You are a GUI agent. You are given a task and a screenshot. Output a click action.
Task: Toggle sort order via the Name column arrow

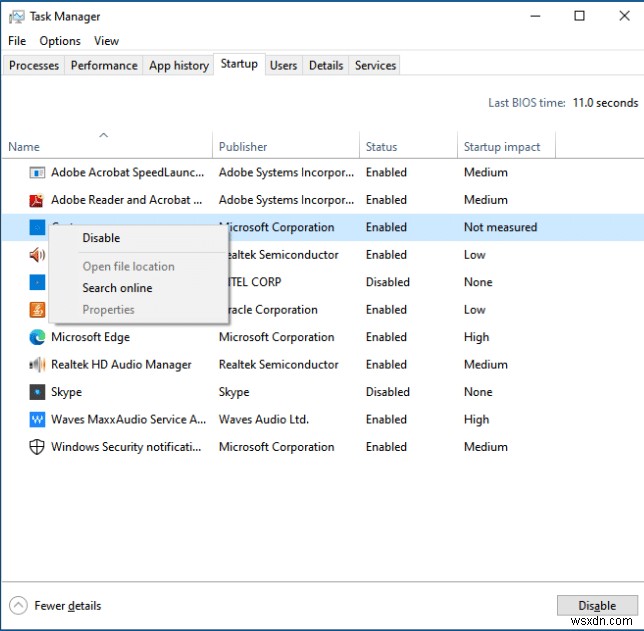(104, 135)
